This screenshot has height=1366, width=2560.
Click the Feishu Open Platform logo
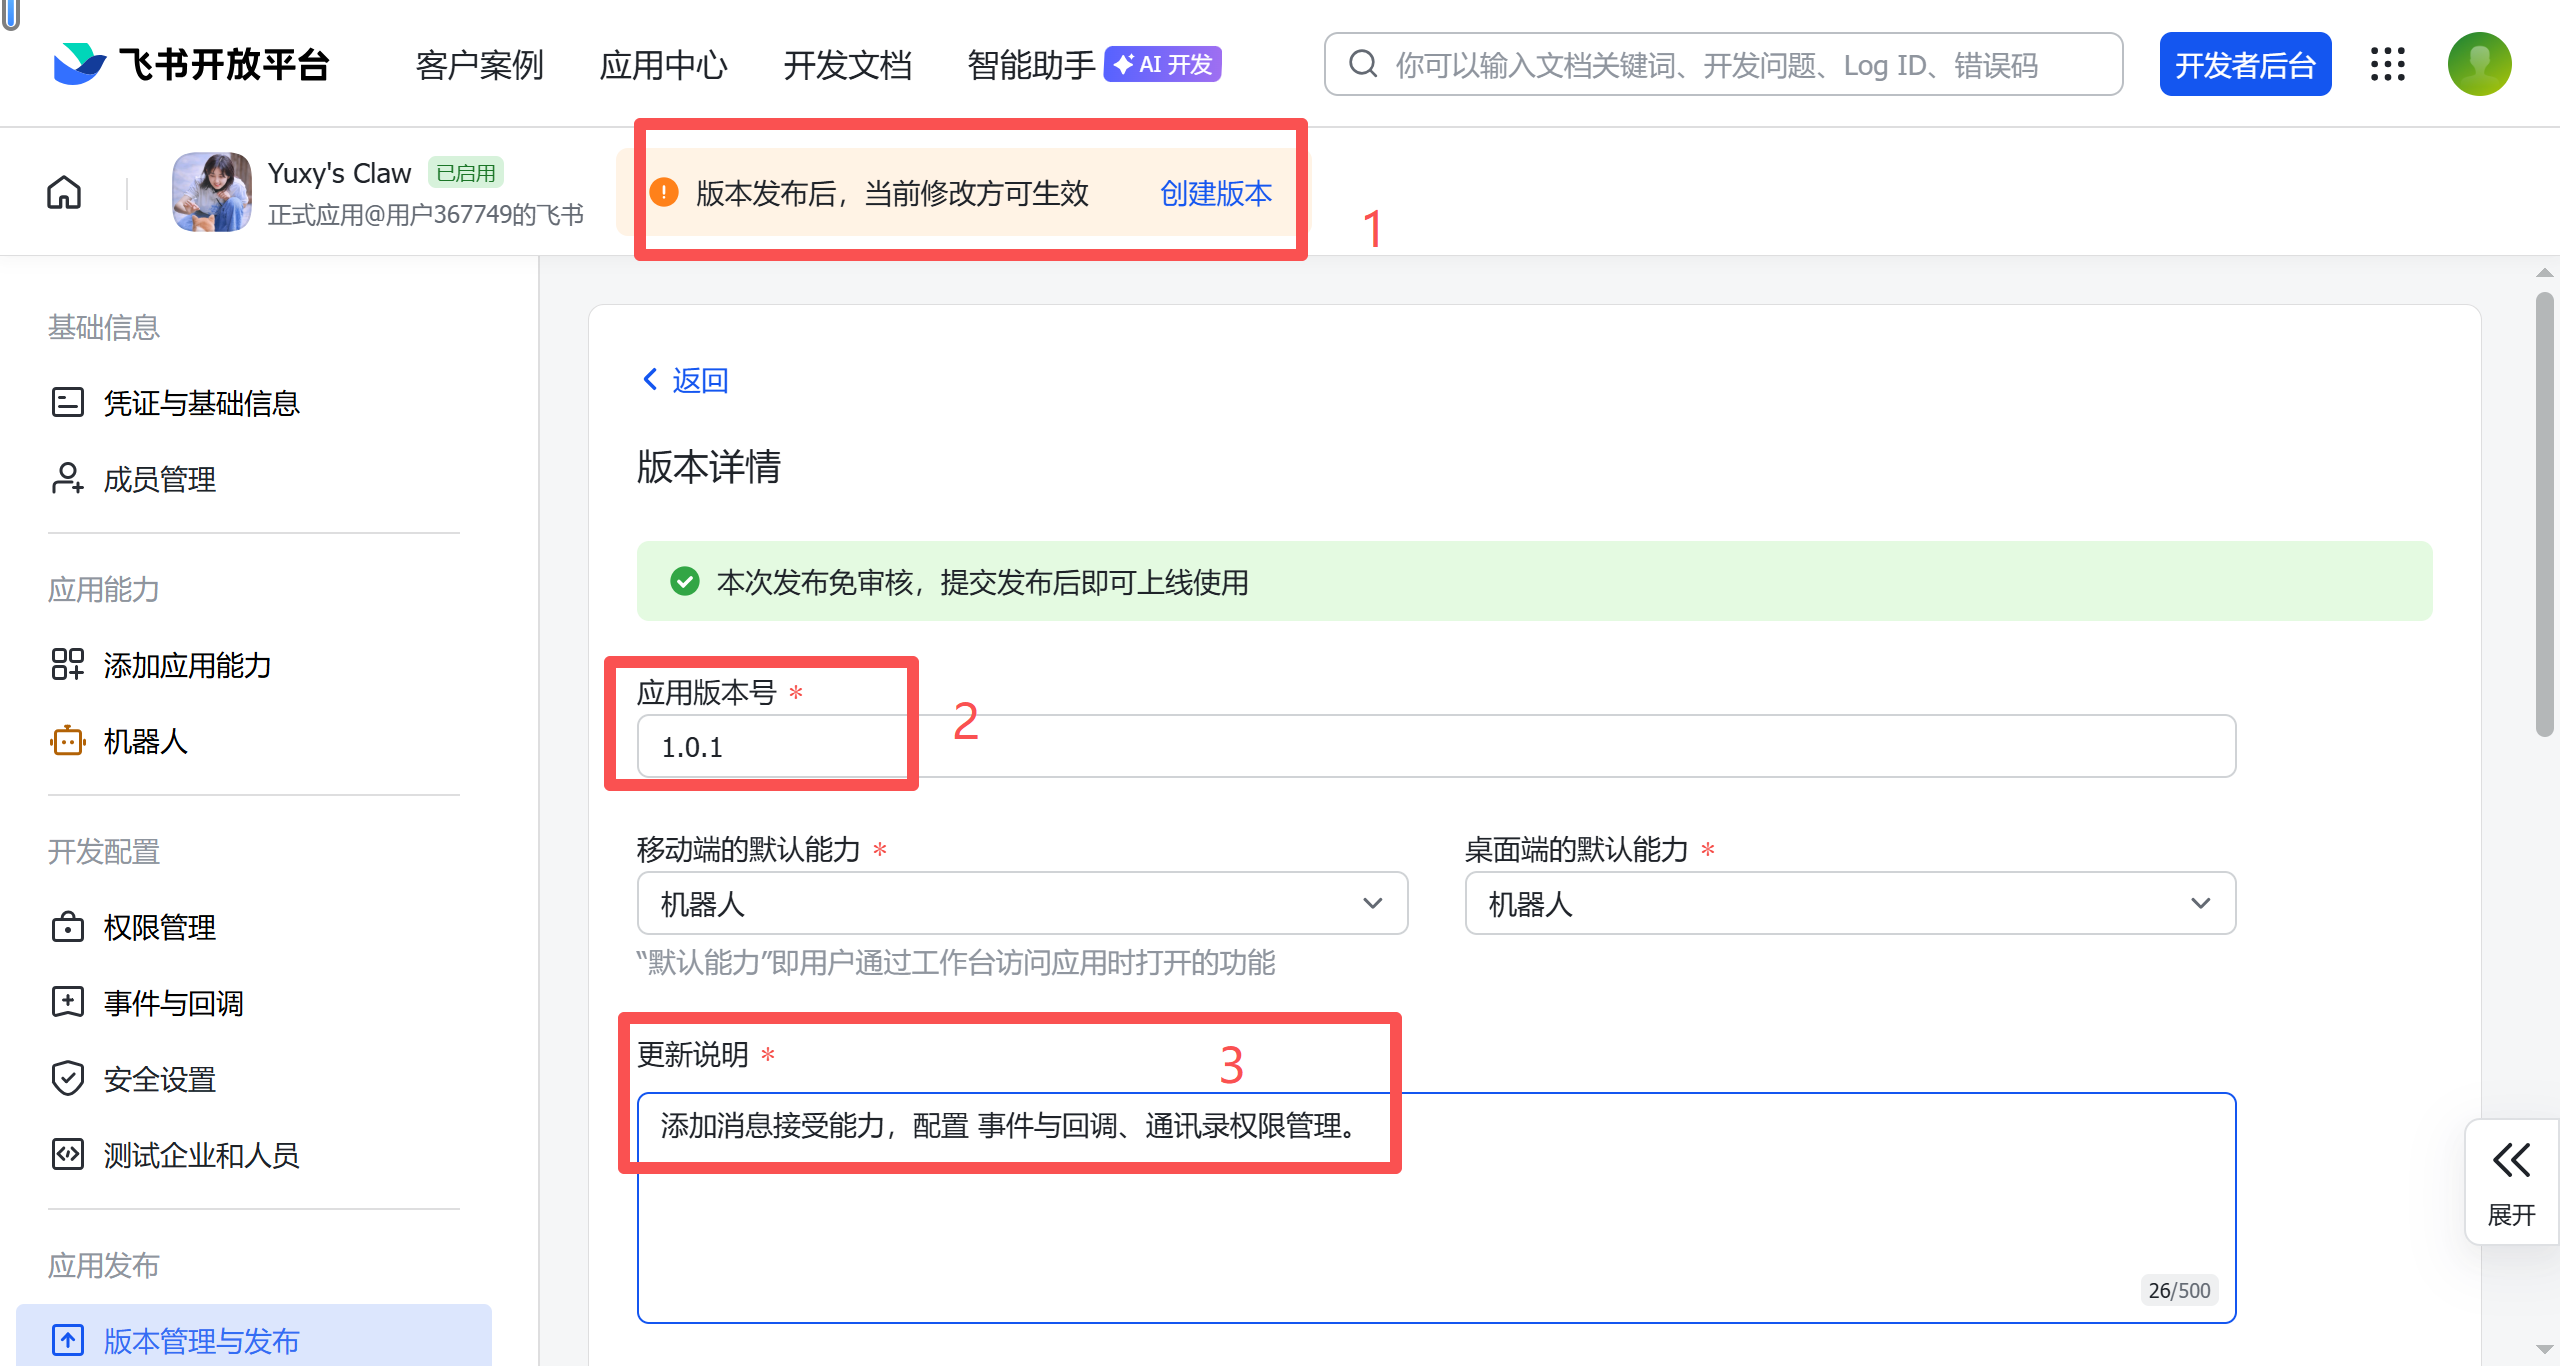191,64
